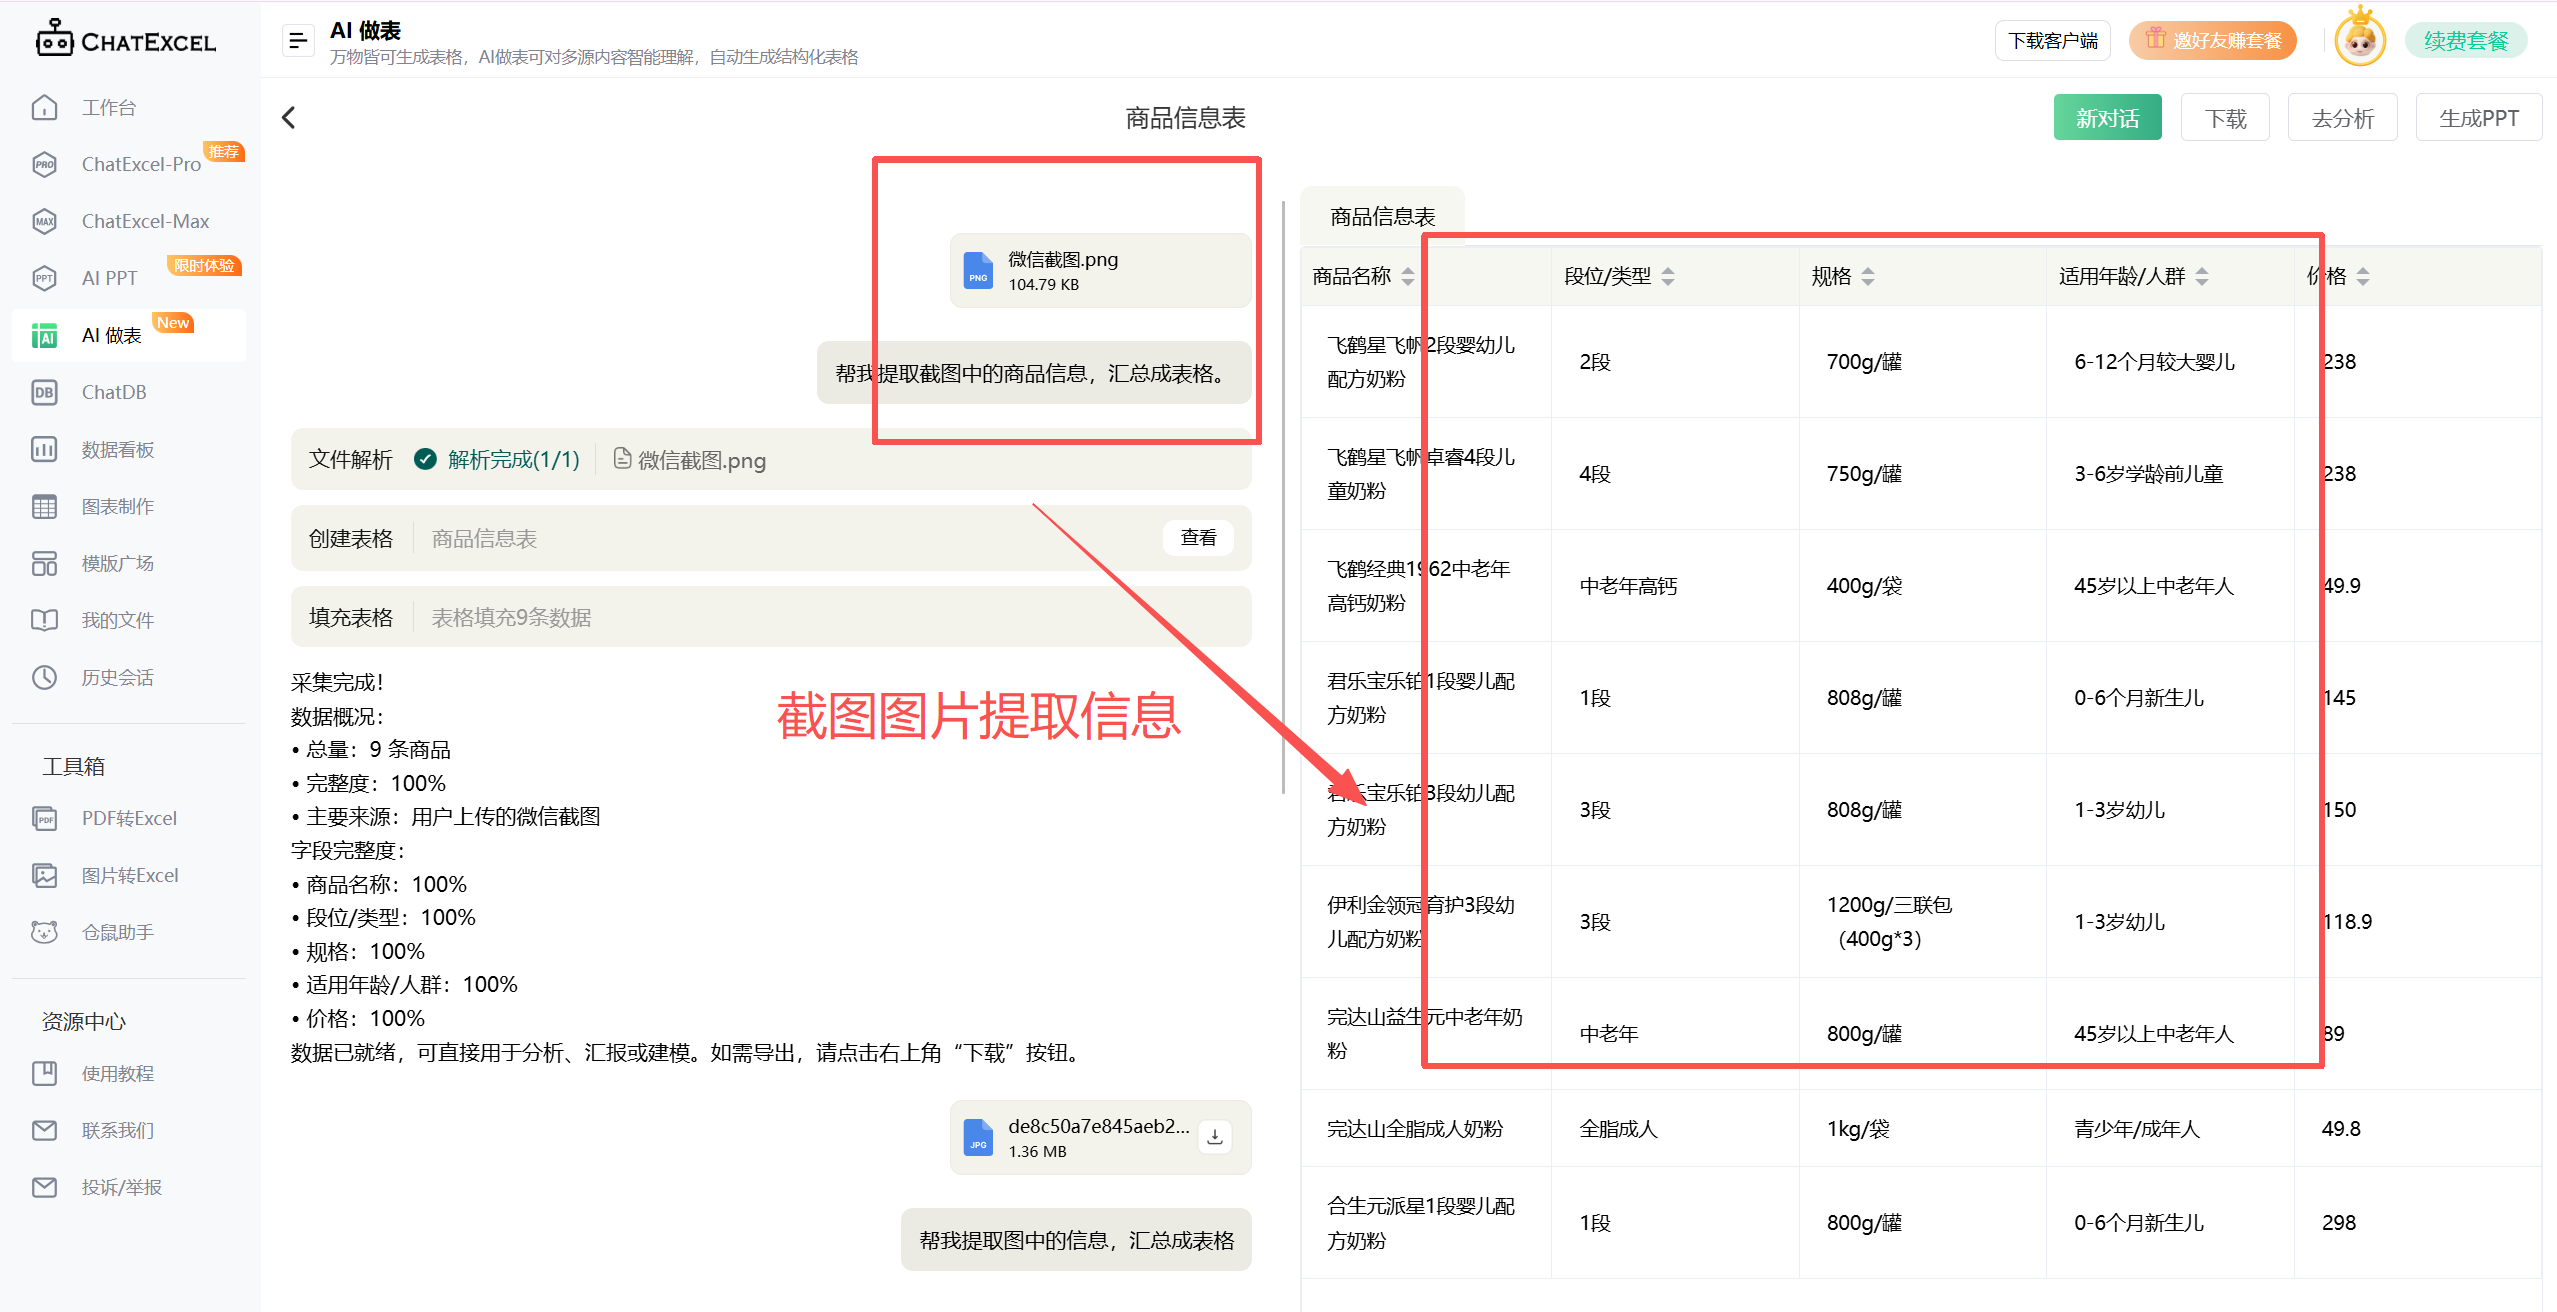Click the 新对话 button
2557x1312 pixels.
tap(2107, 118)
